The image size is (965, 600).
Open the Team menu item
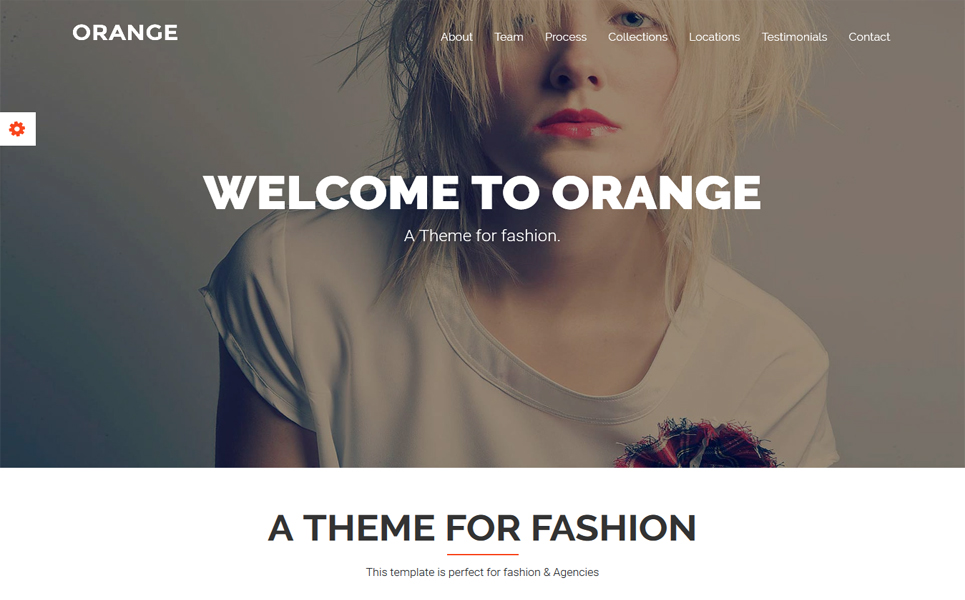[508, 37]
